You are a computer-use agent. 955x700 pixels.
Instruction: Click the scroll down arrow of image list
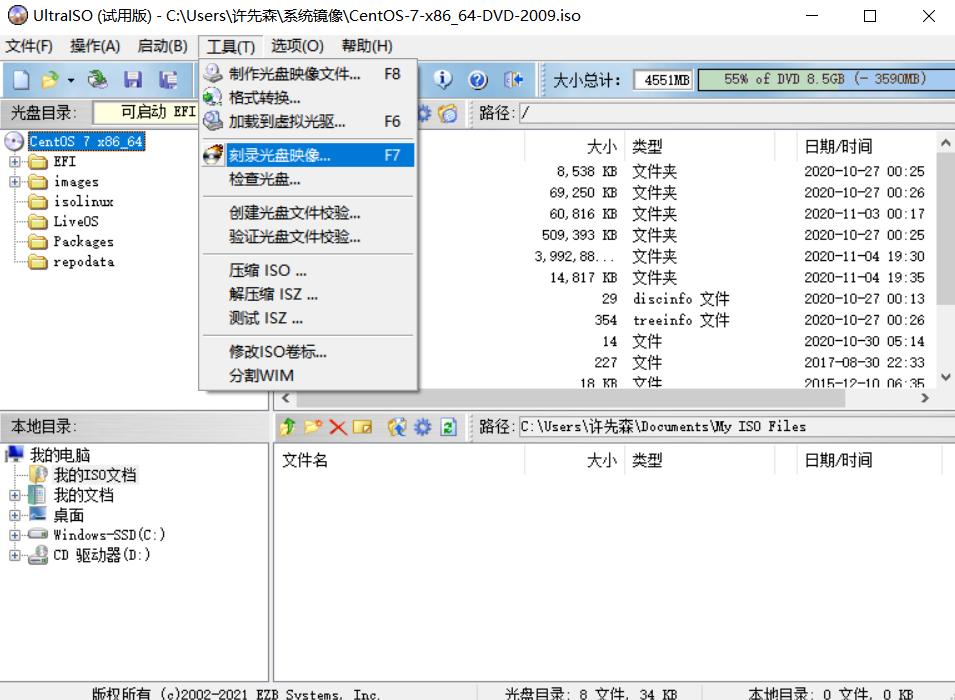tap(946, 378)
